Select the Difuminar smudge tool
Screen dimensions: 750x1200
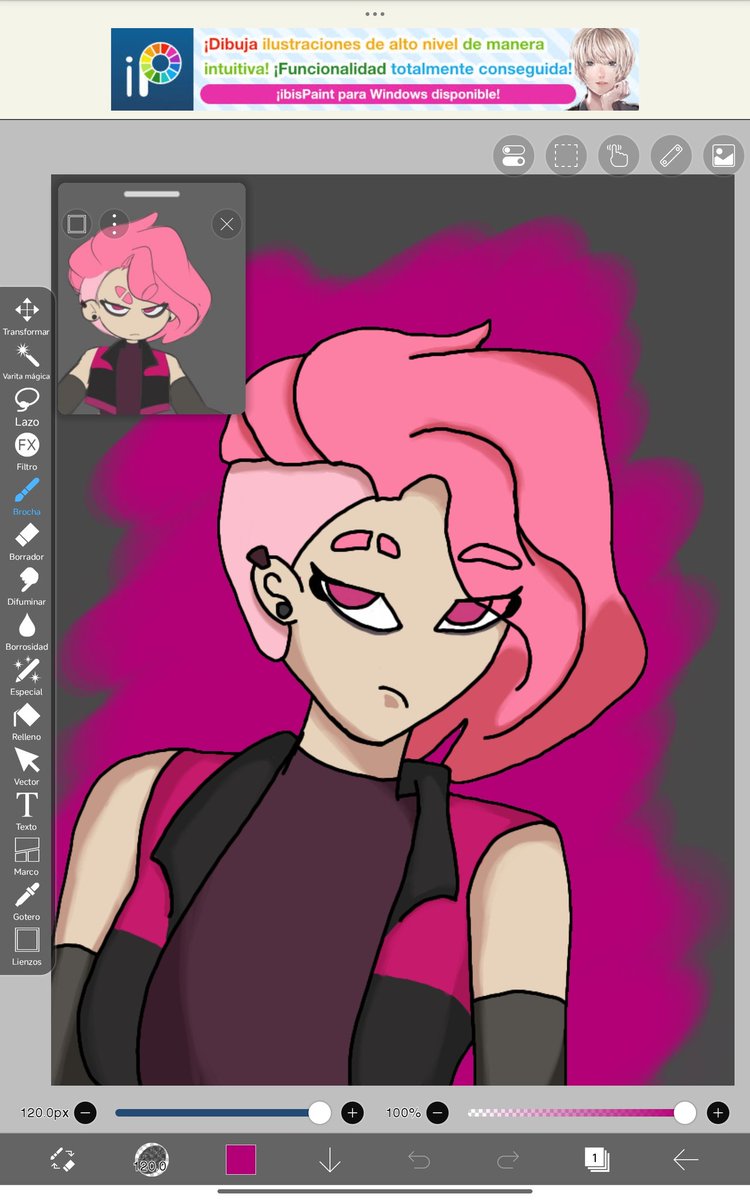[x=26, y=586]
